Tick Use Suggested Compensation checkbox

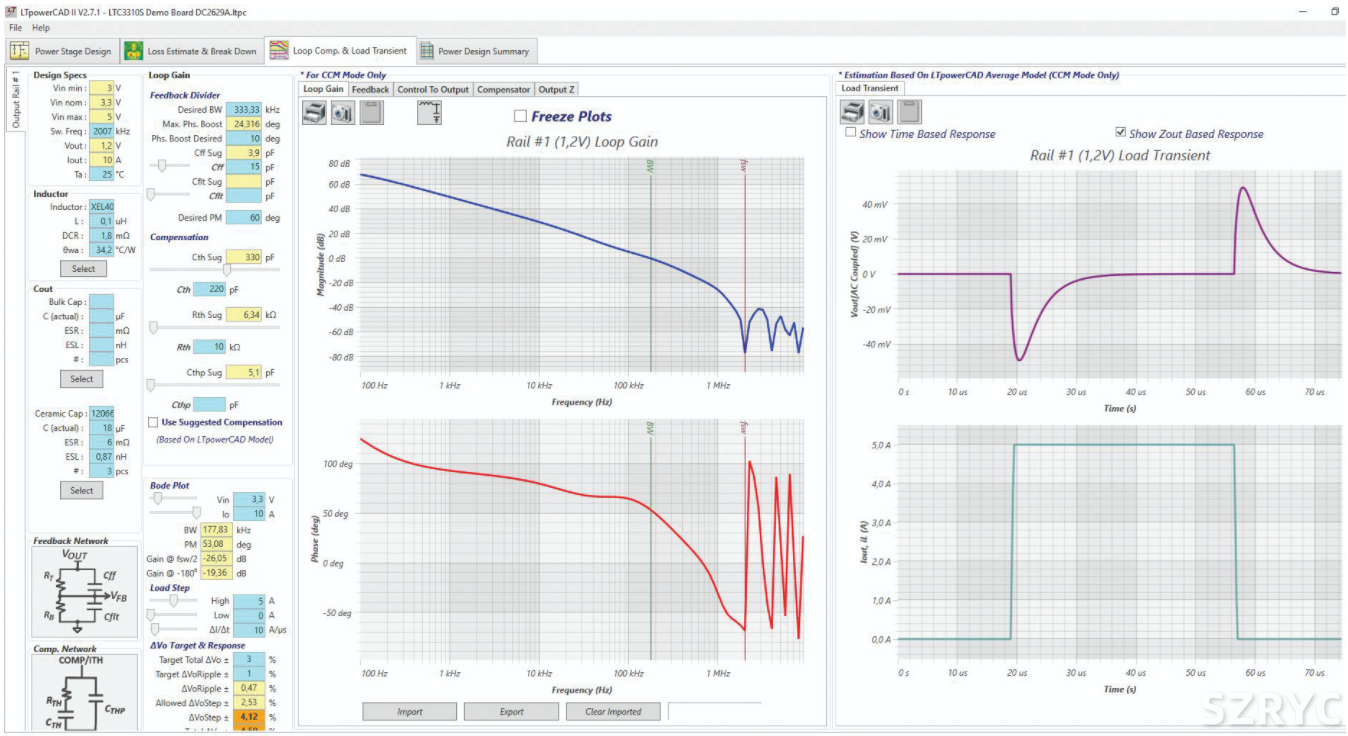tap(153, 423)
